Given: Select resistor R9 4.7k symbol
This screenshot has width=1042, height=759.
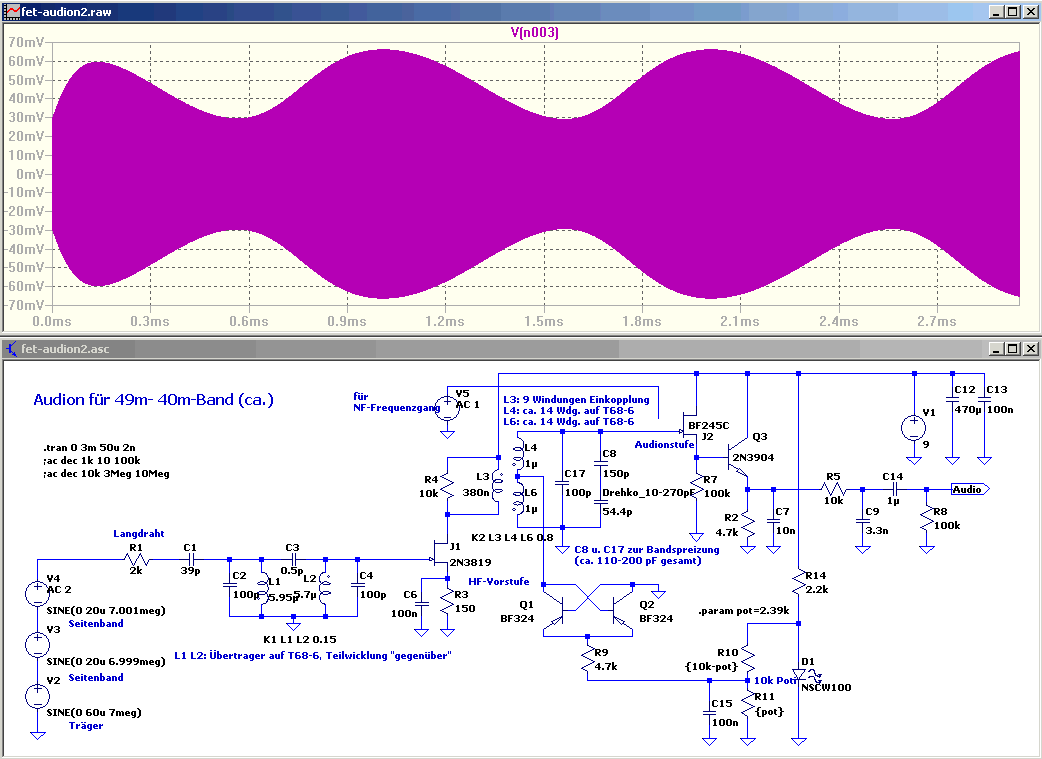Looking at the screenshot, I should tap(588, 660).
